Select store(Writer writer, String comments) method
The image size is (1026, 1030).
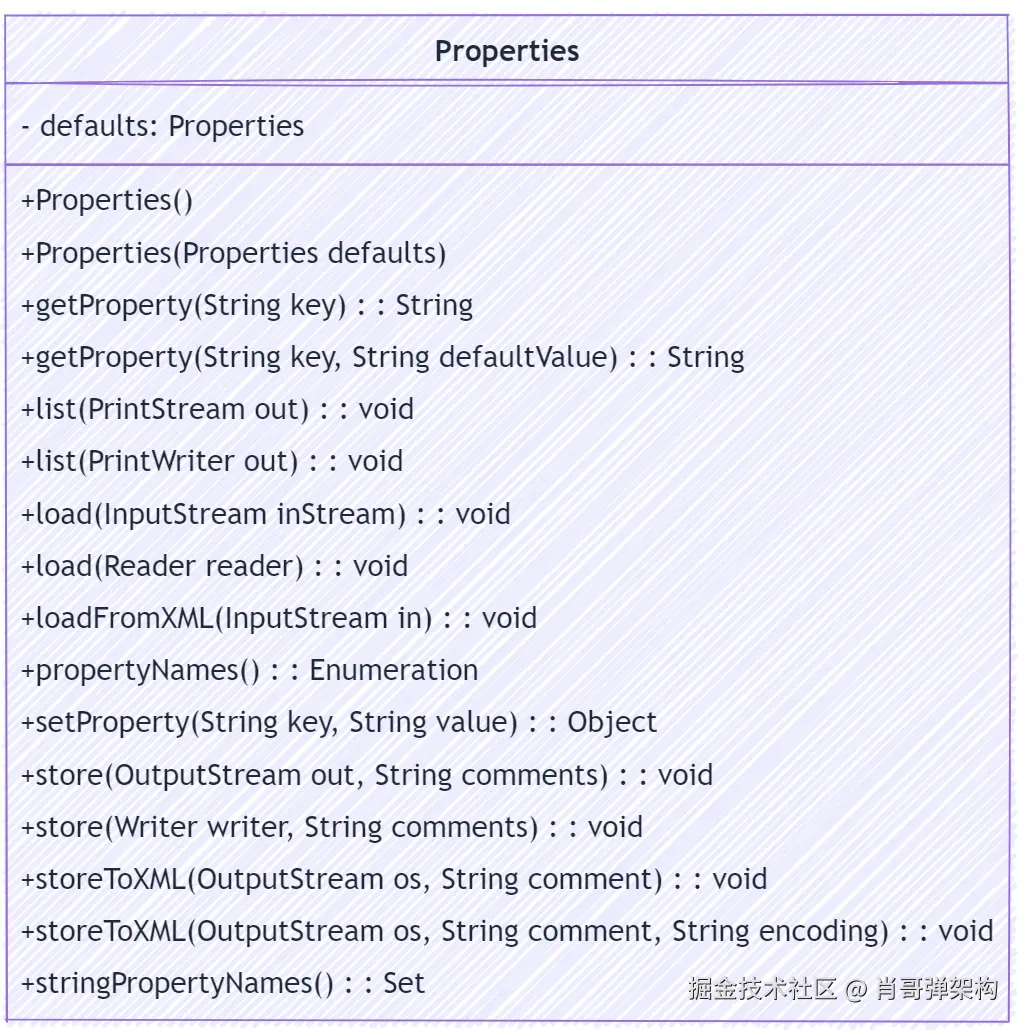[x=332, y=827]
